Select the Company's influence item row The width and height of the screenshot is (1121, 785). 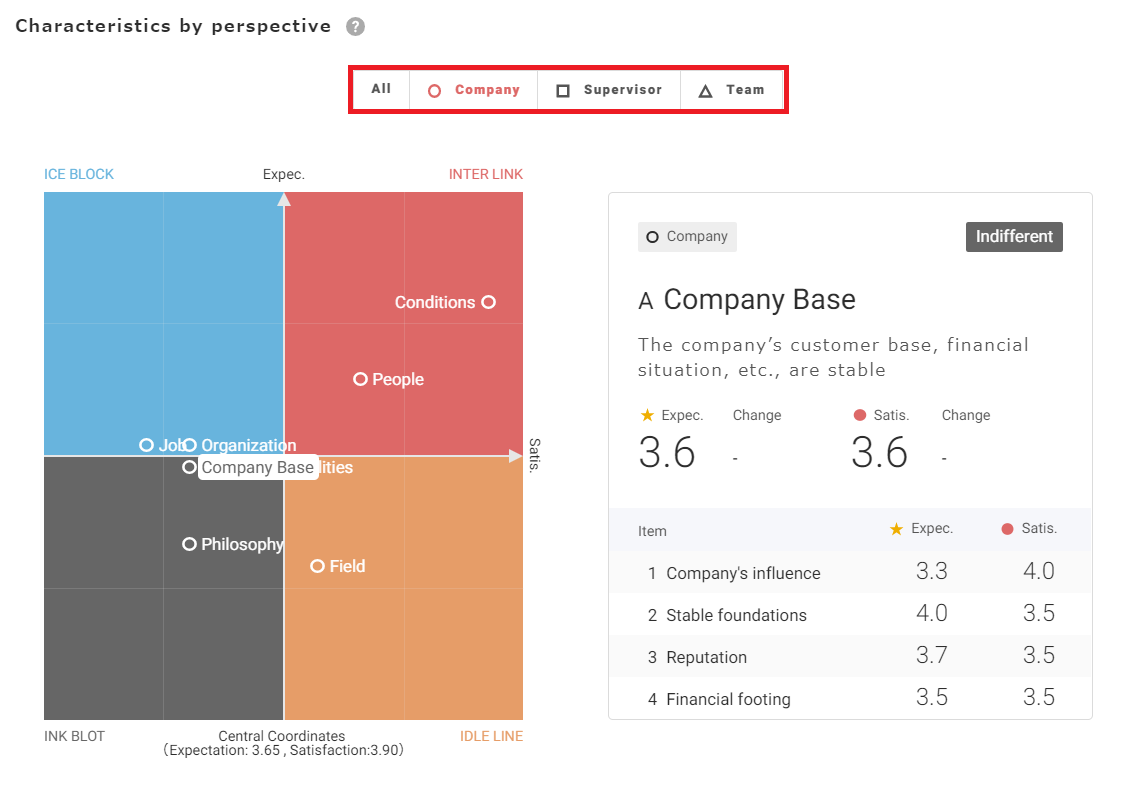[x=850, y=572]
